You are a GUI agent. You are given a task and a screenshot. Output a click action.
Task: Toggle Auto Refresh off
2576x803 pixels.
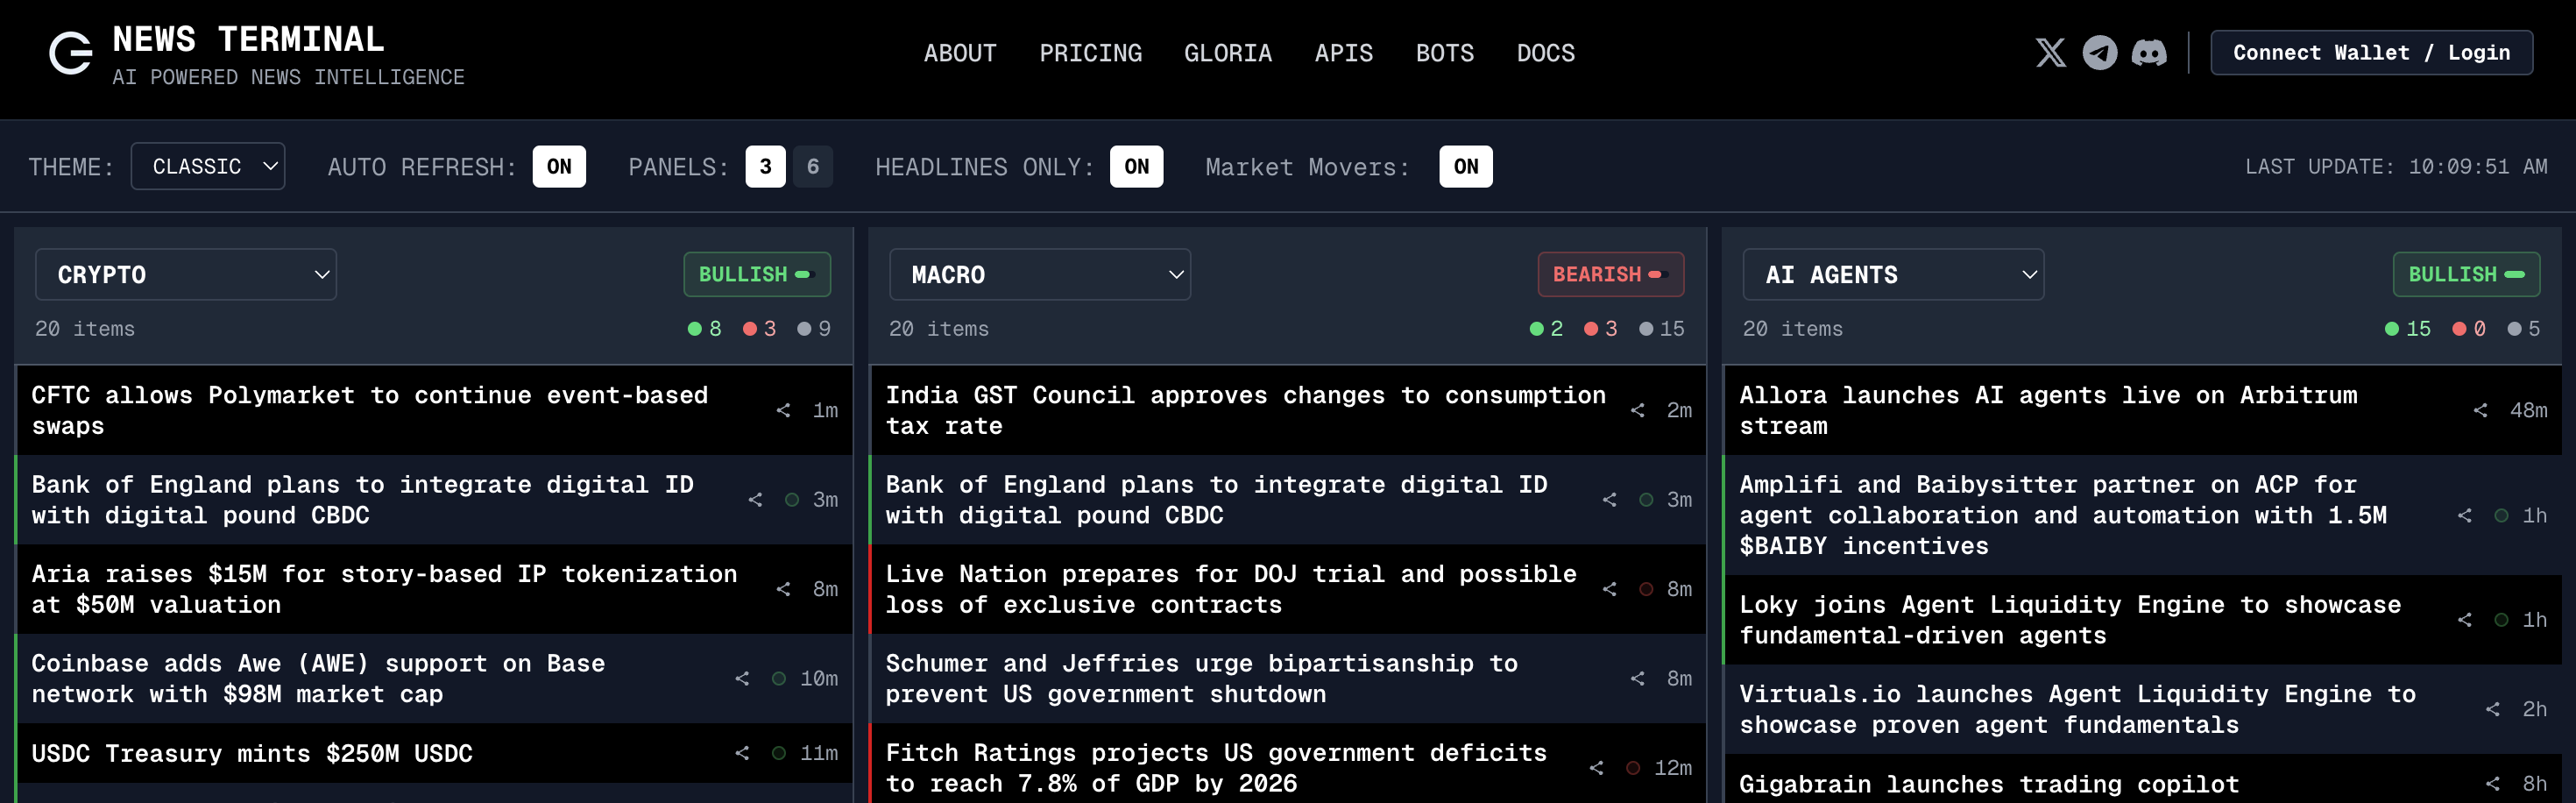click(x=559, y=167)
